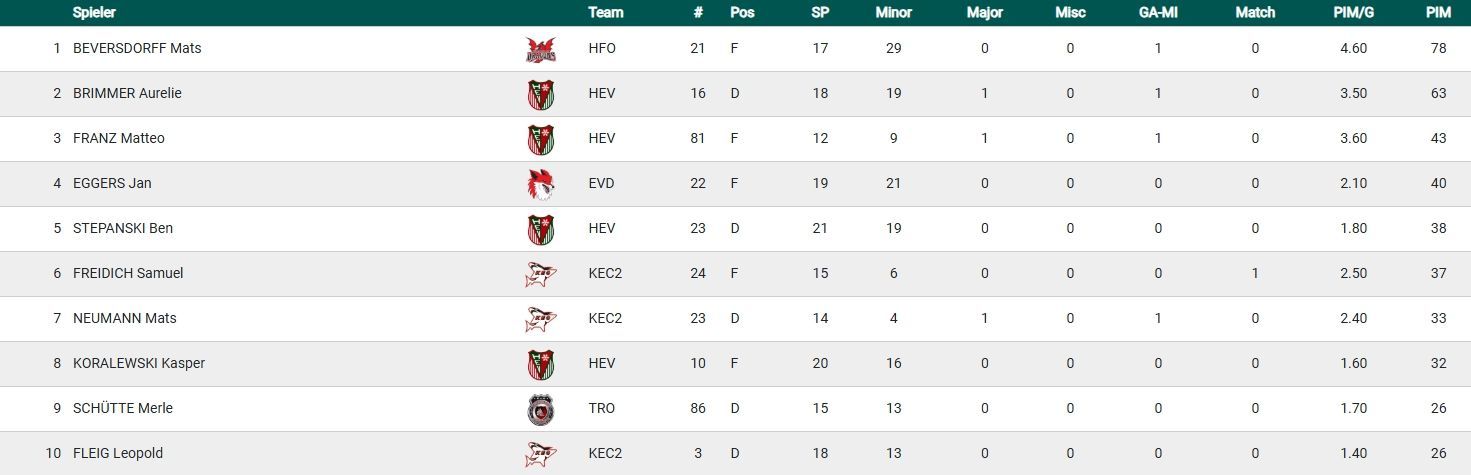This screenshot has height=475, width=1471.
Task: Open player STEPANSKI Ben's profile
Action: [x=123, y=228]
